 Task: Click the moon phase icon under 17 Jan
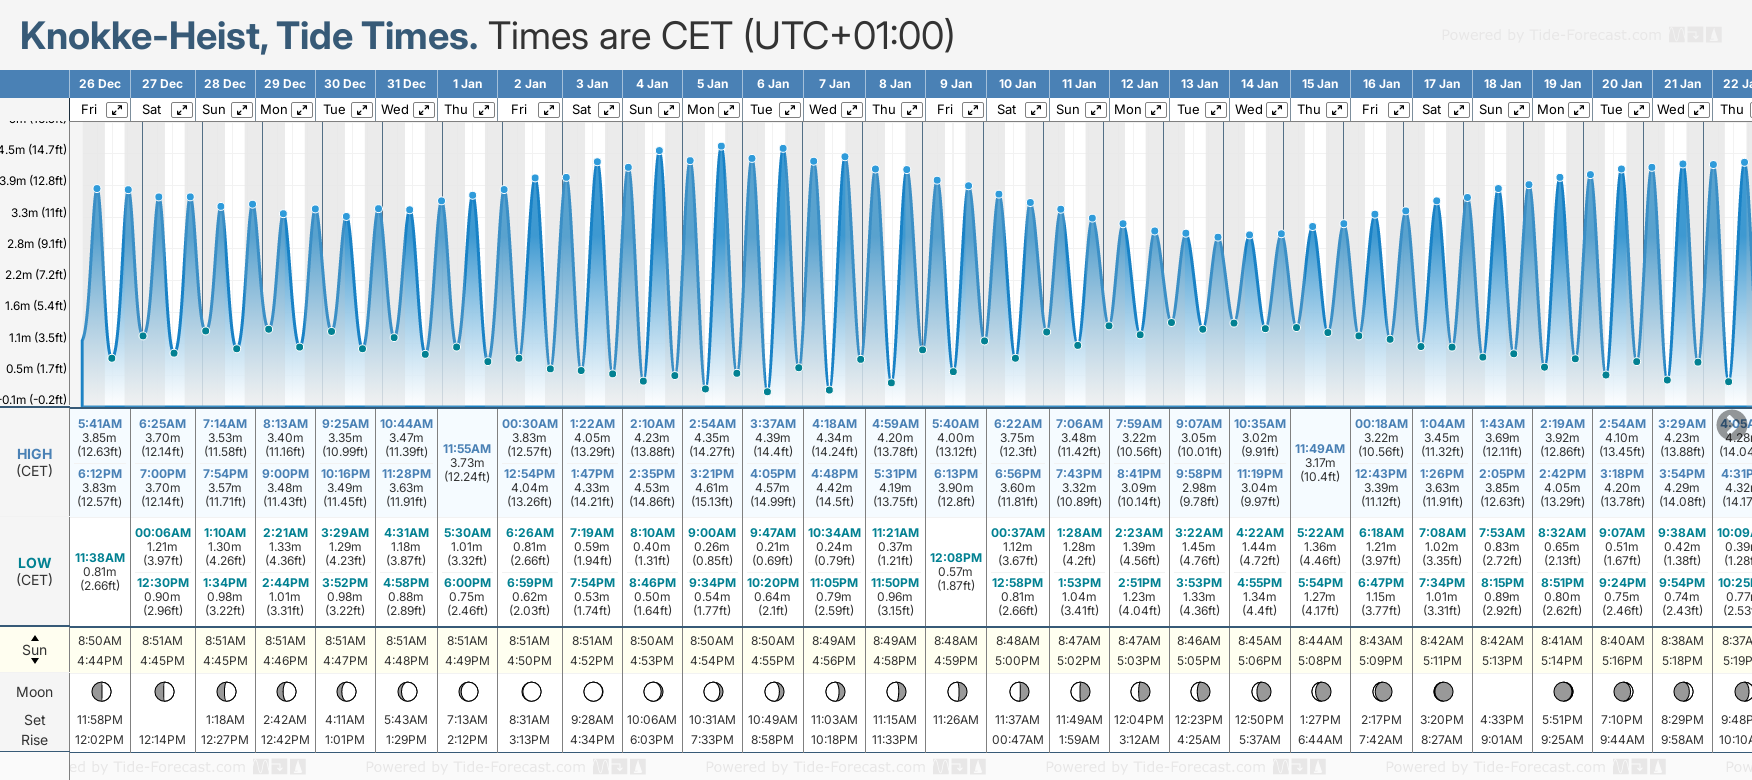pyautogui.click(x=1442, y=691)
